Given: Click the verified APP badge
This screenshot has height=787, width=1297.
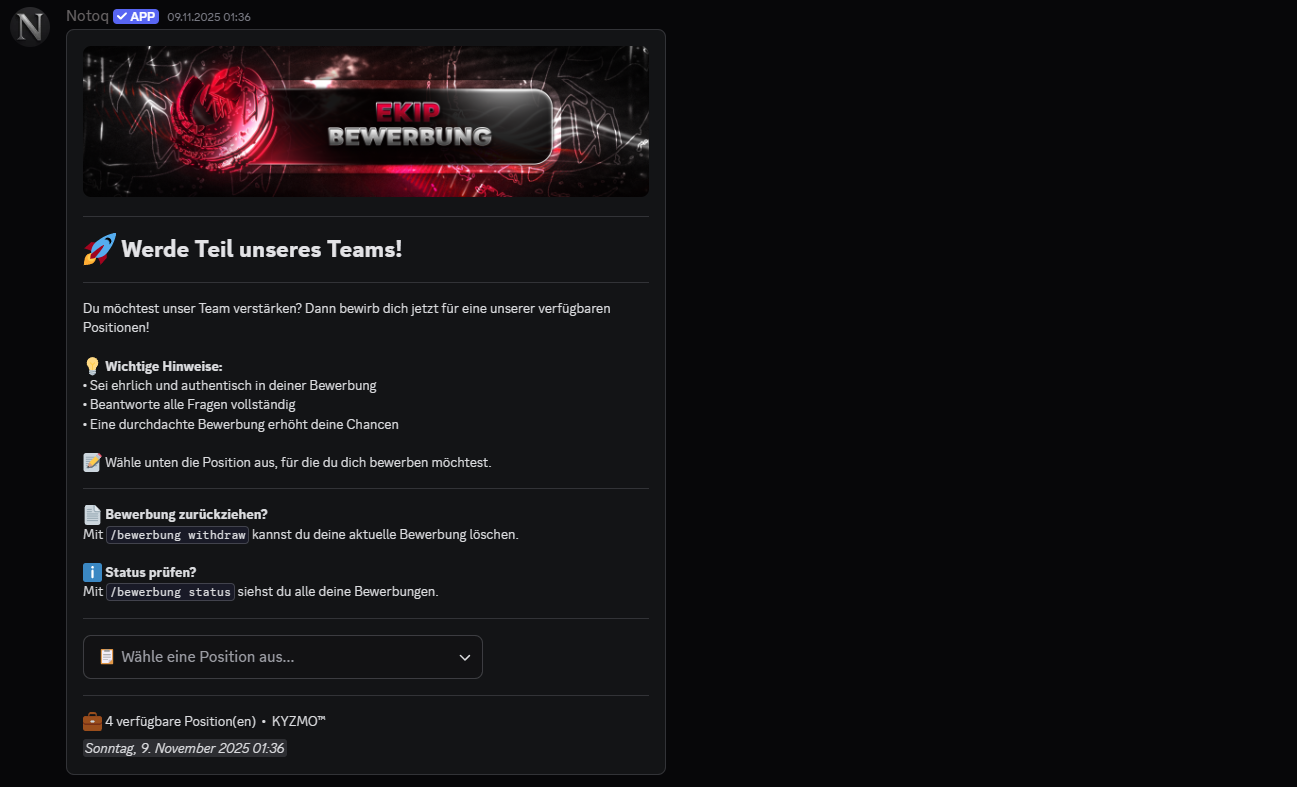Looking at the screenshot, I should coord(136,16).
